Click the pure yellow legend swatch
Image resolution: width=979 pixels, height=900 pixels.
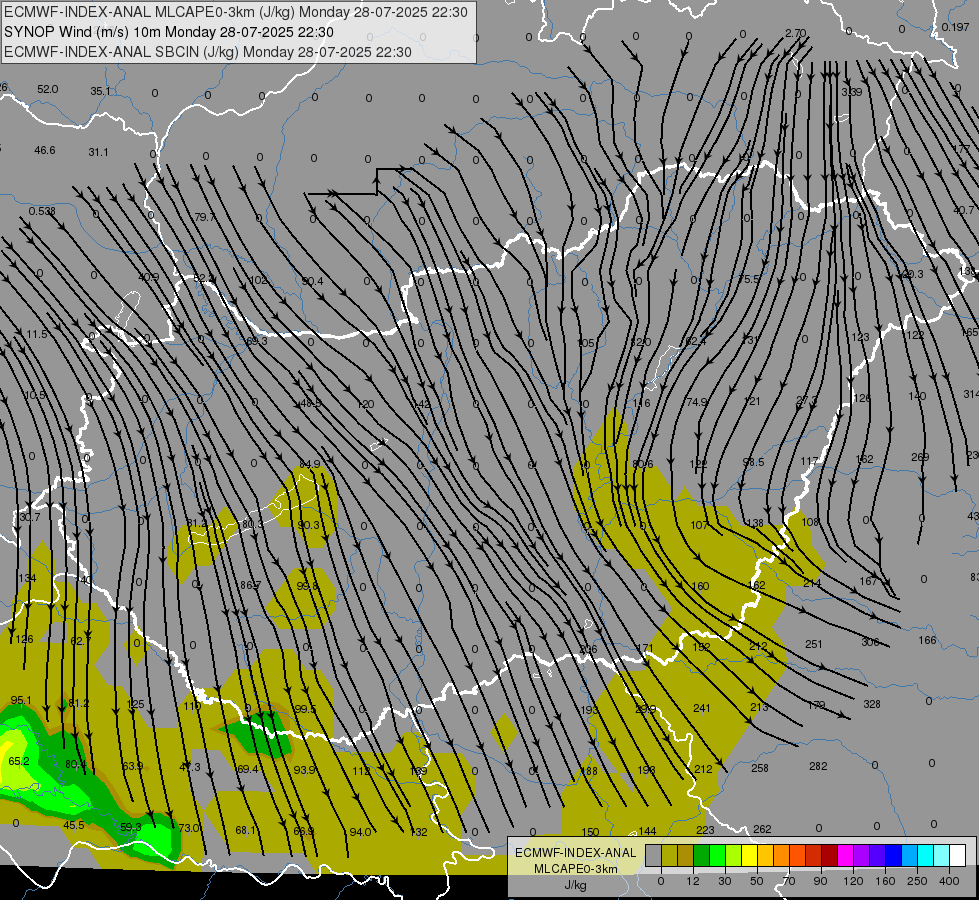pos(749,856)
